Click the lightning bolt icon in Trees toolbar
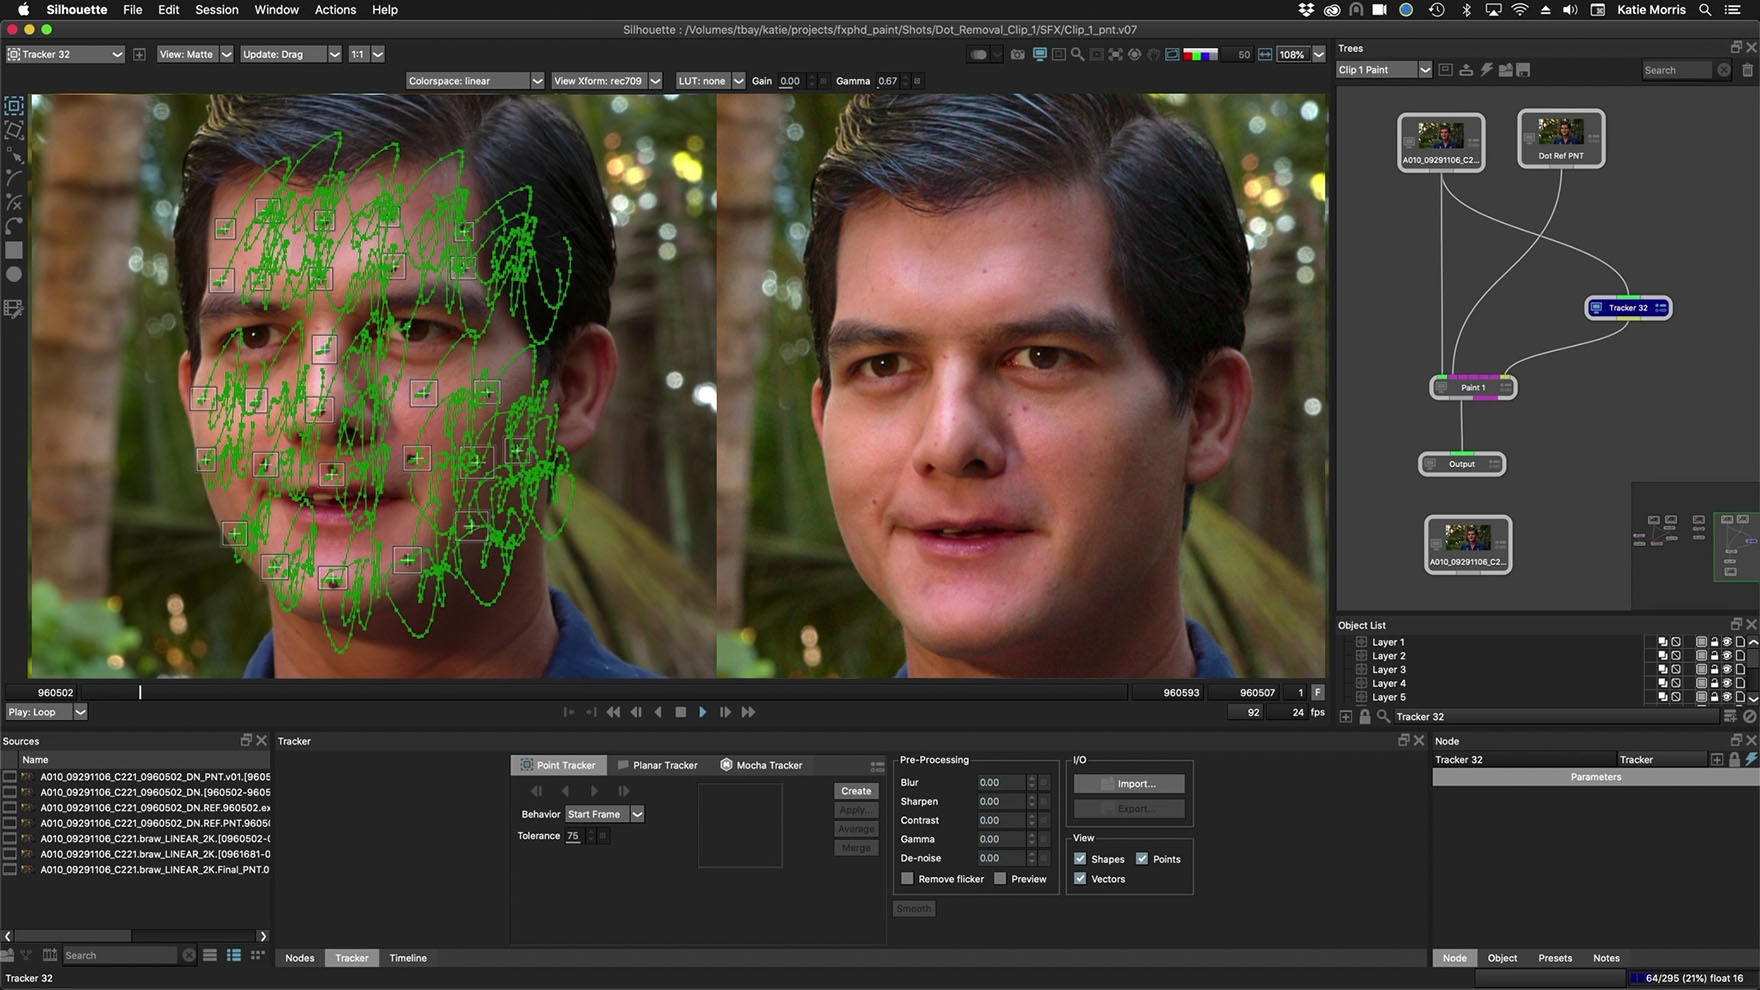The height and width of the screenshot is (990, 1760). coord(1486,70)
